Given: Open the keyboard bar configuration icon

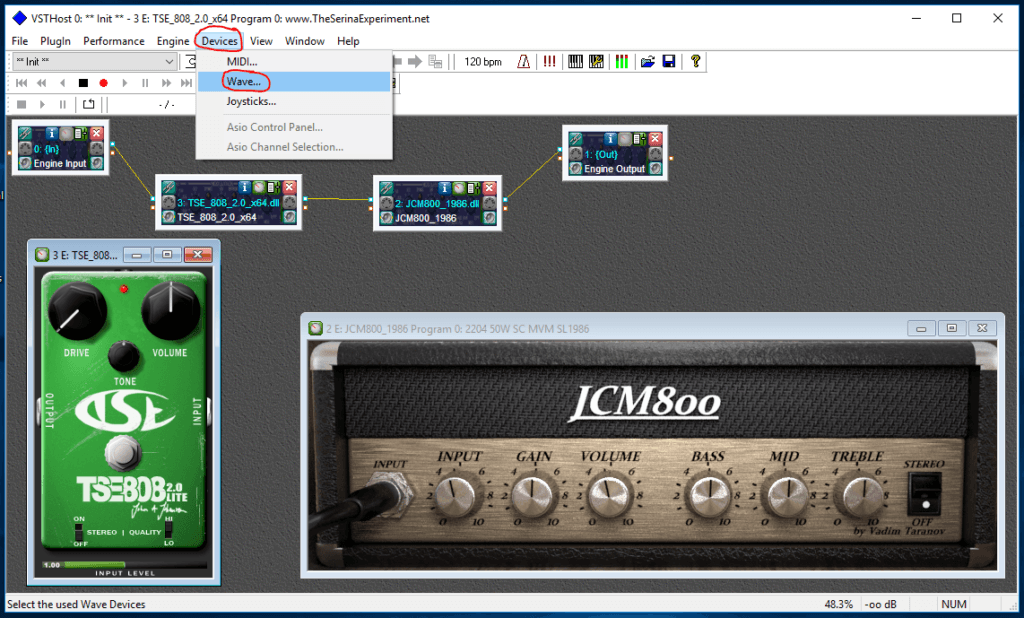Looking at the screenshot, I should coord(596,61).
